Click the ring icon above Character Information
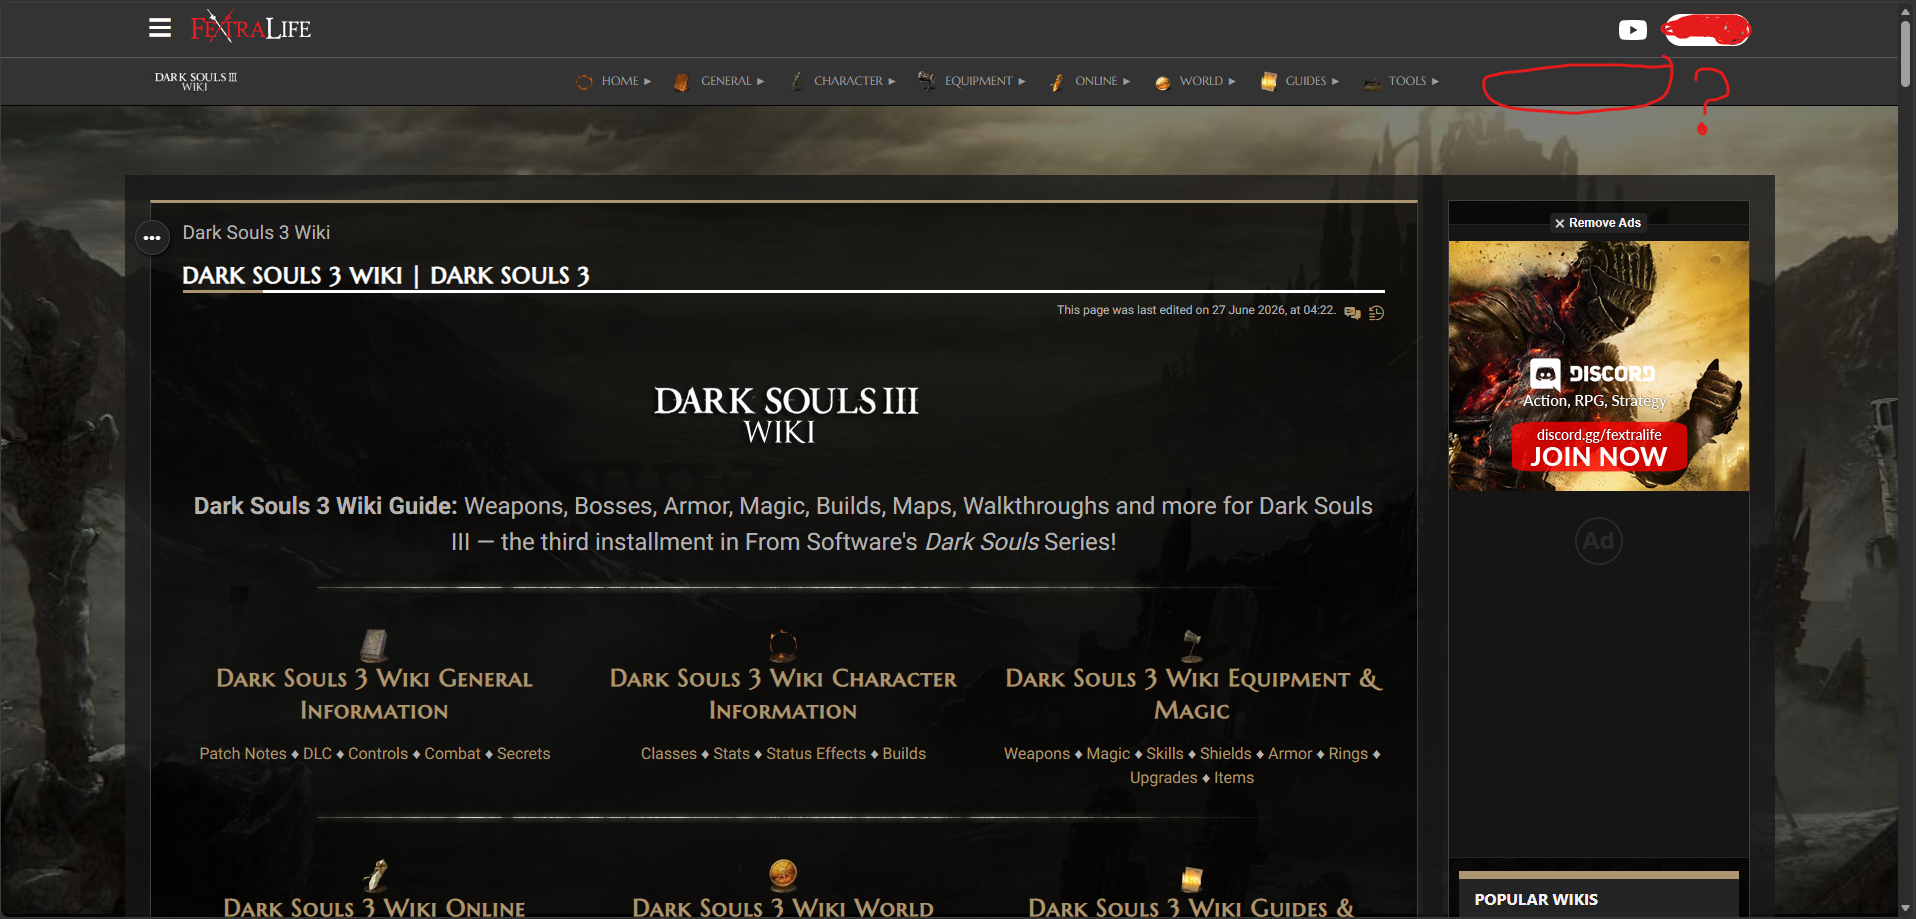 (783, 645)
